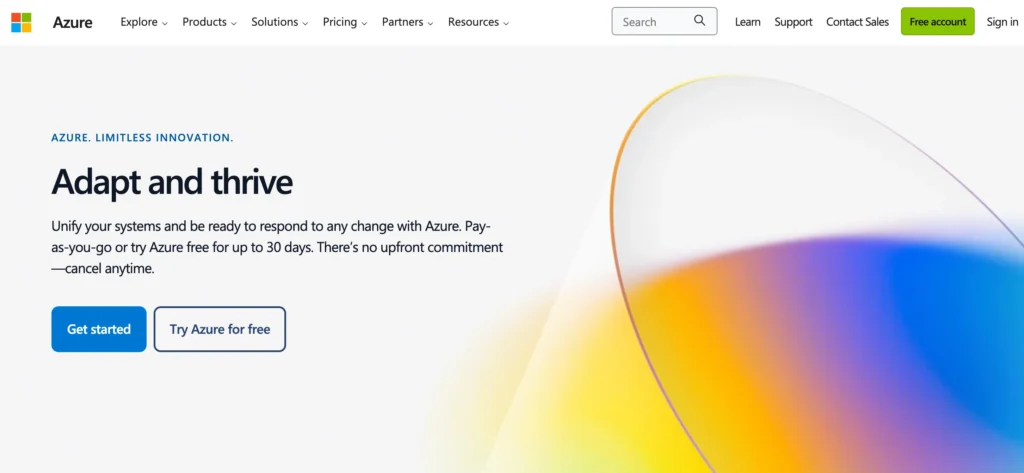Open the Support link
The width and height of the screenshot is (1024, 473).
pos(793,22)
